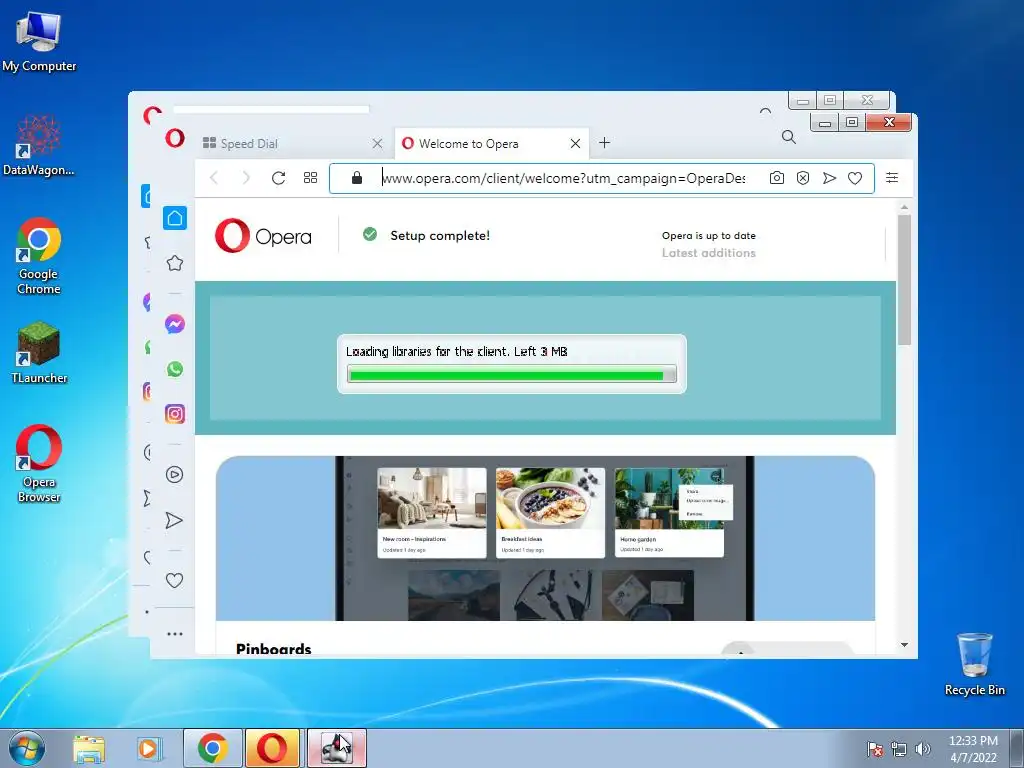Open Breakfast ideas pinboard card
Image resolution: width=1024 pixels, height=768 pixels.
click(x=550, y=512)
